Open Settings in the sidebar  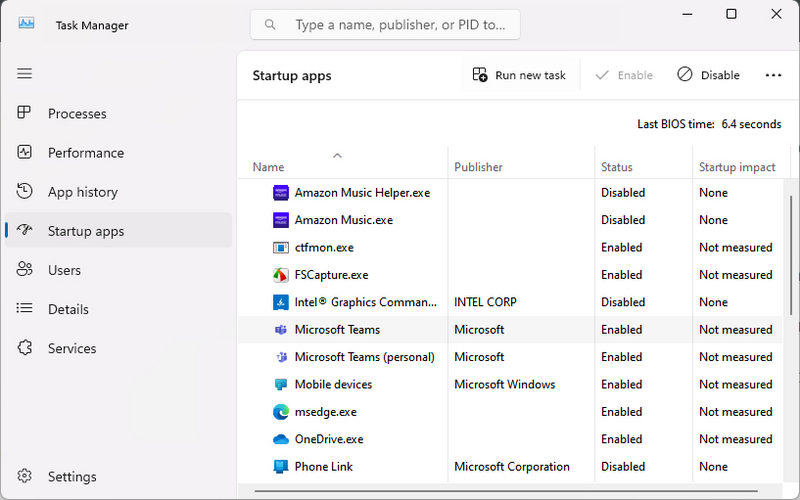tap(118, 476)
